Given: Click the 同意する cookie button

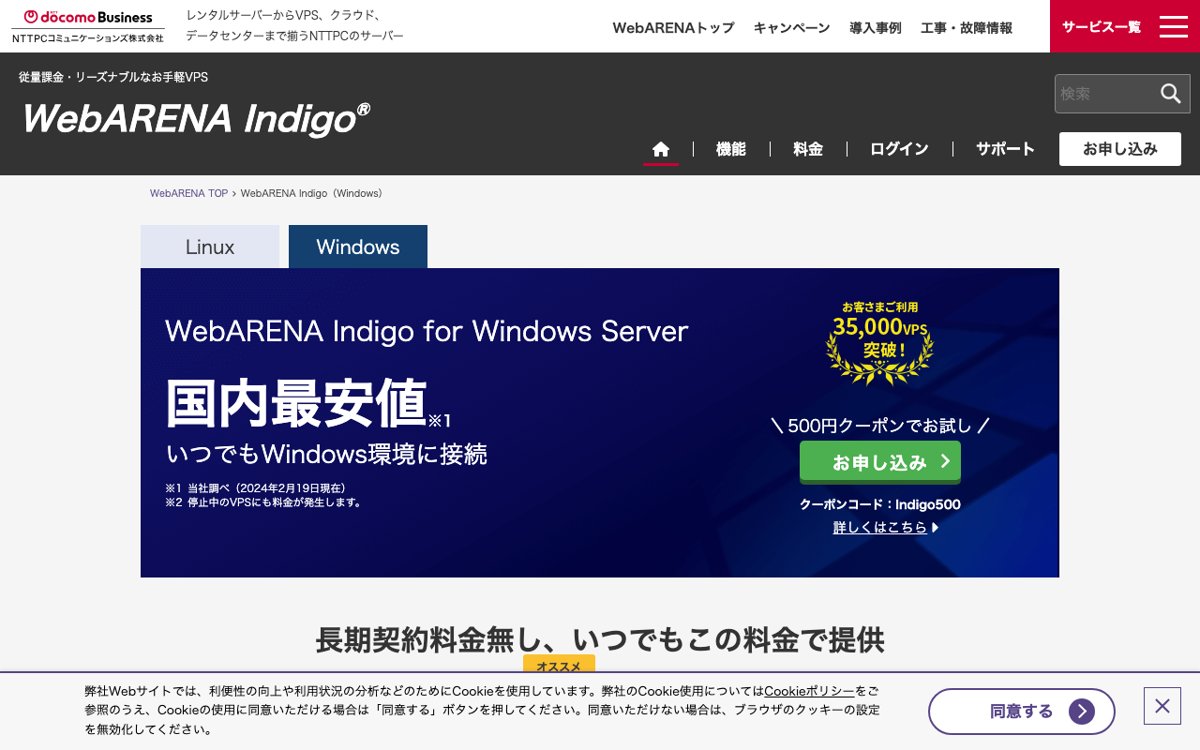Looking at the screenshot, I should point(1021,712).
